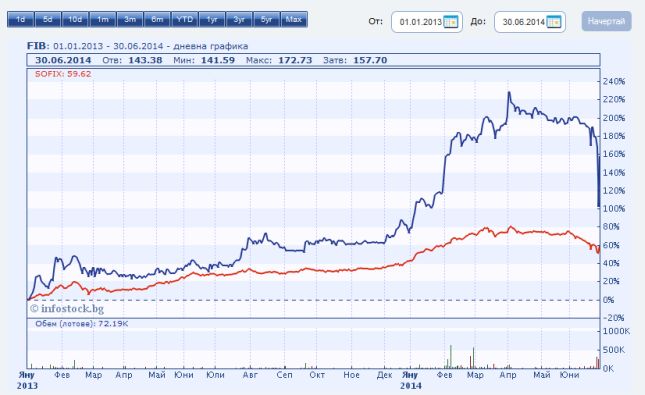This screenshot has height=395, width=645.
Task: Click the Окт month axis label
Action: click(317, 375)
